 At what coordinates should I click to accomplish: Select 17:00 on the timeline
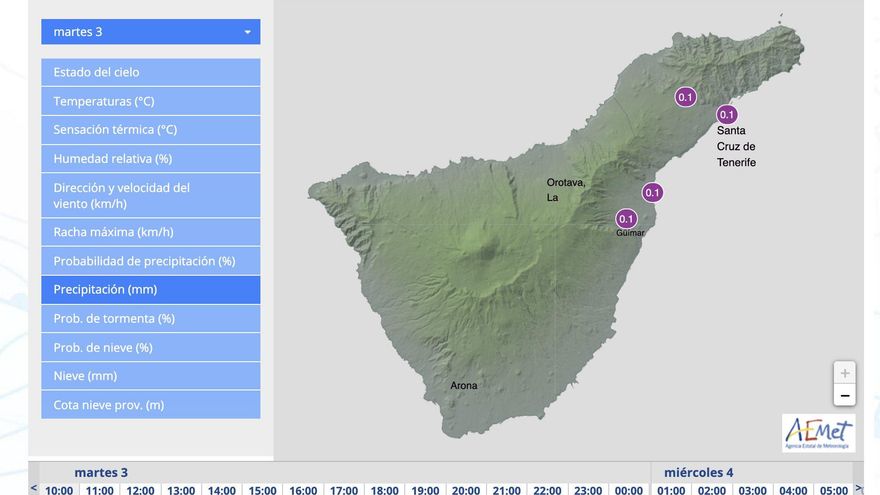343,490
